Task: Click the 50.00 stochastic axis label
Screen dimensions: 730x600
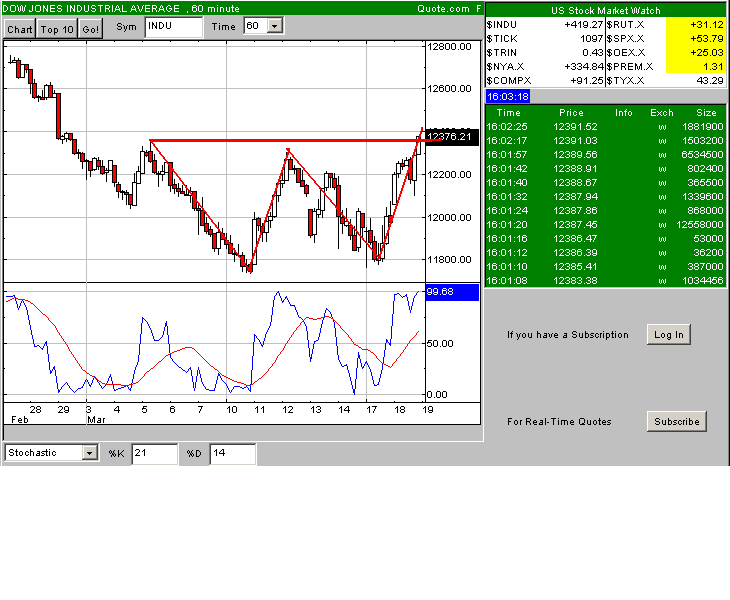Action: click(x=440, y=344)
